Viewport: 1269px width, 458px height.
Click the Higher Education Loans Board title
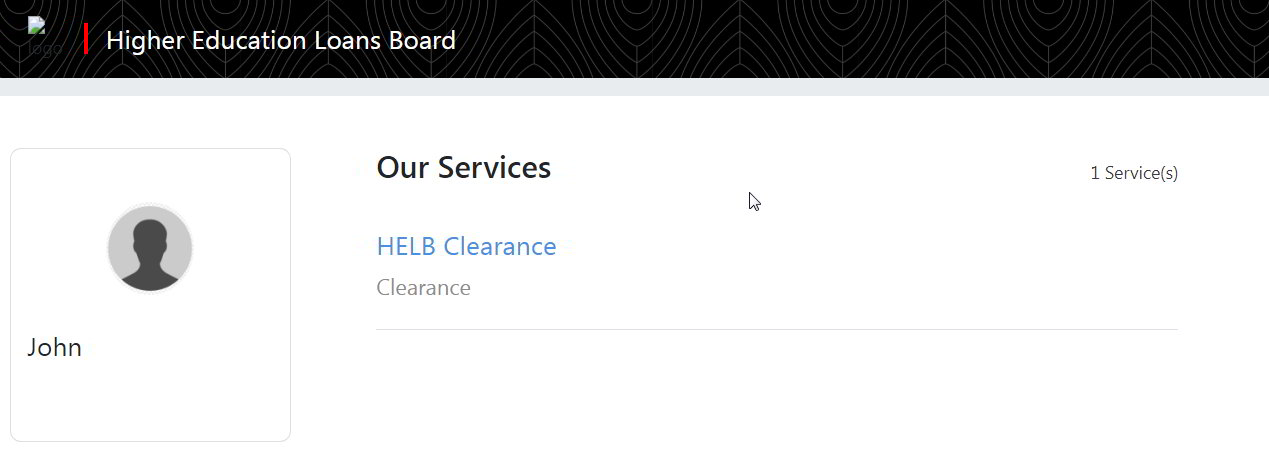point(281,40)
